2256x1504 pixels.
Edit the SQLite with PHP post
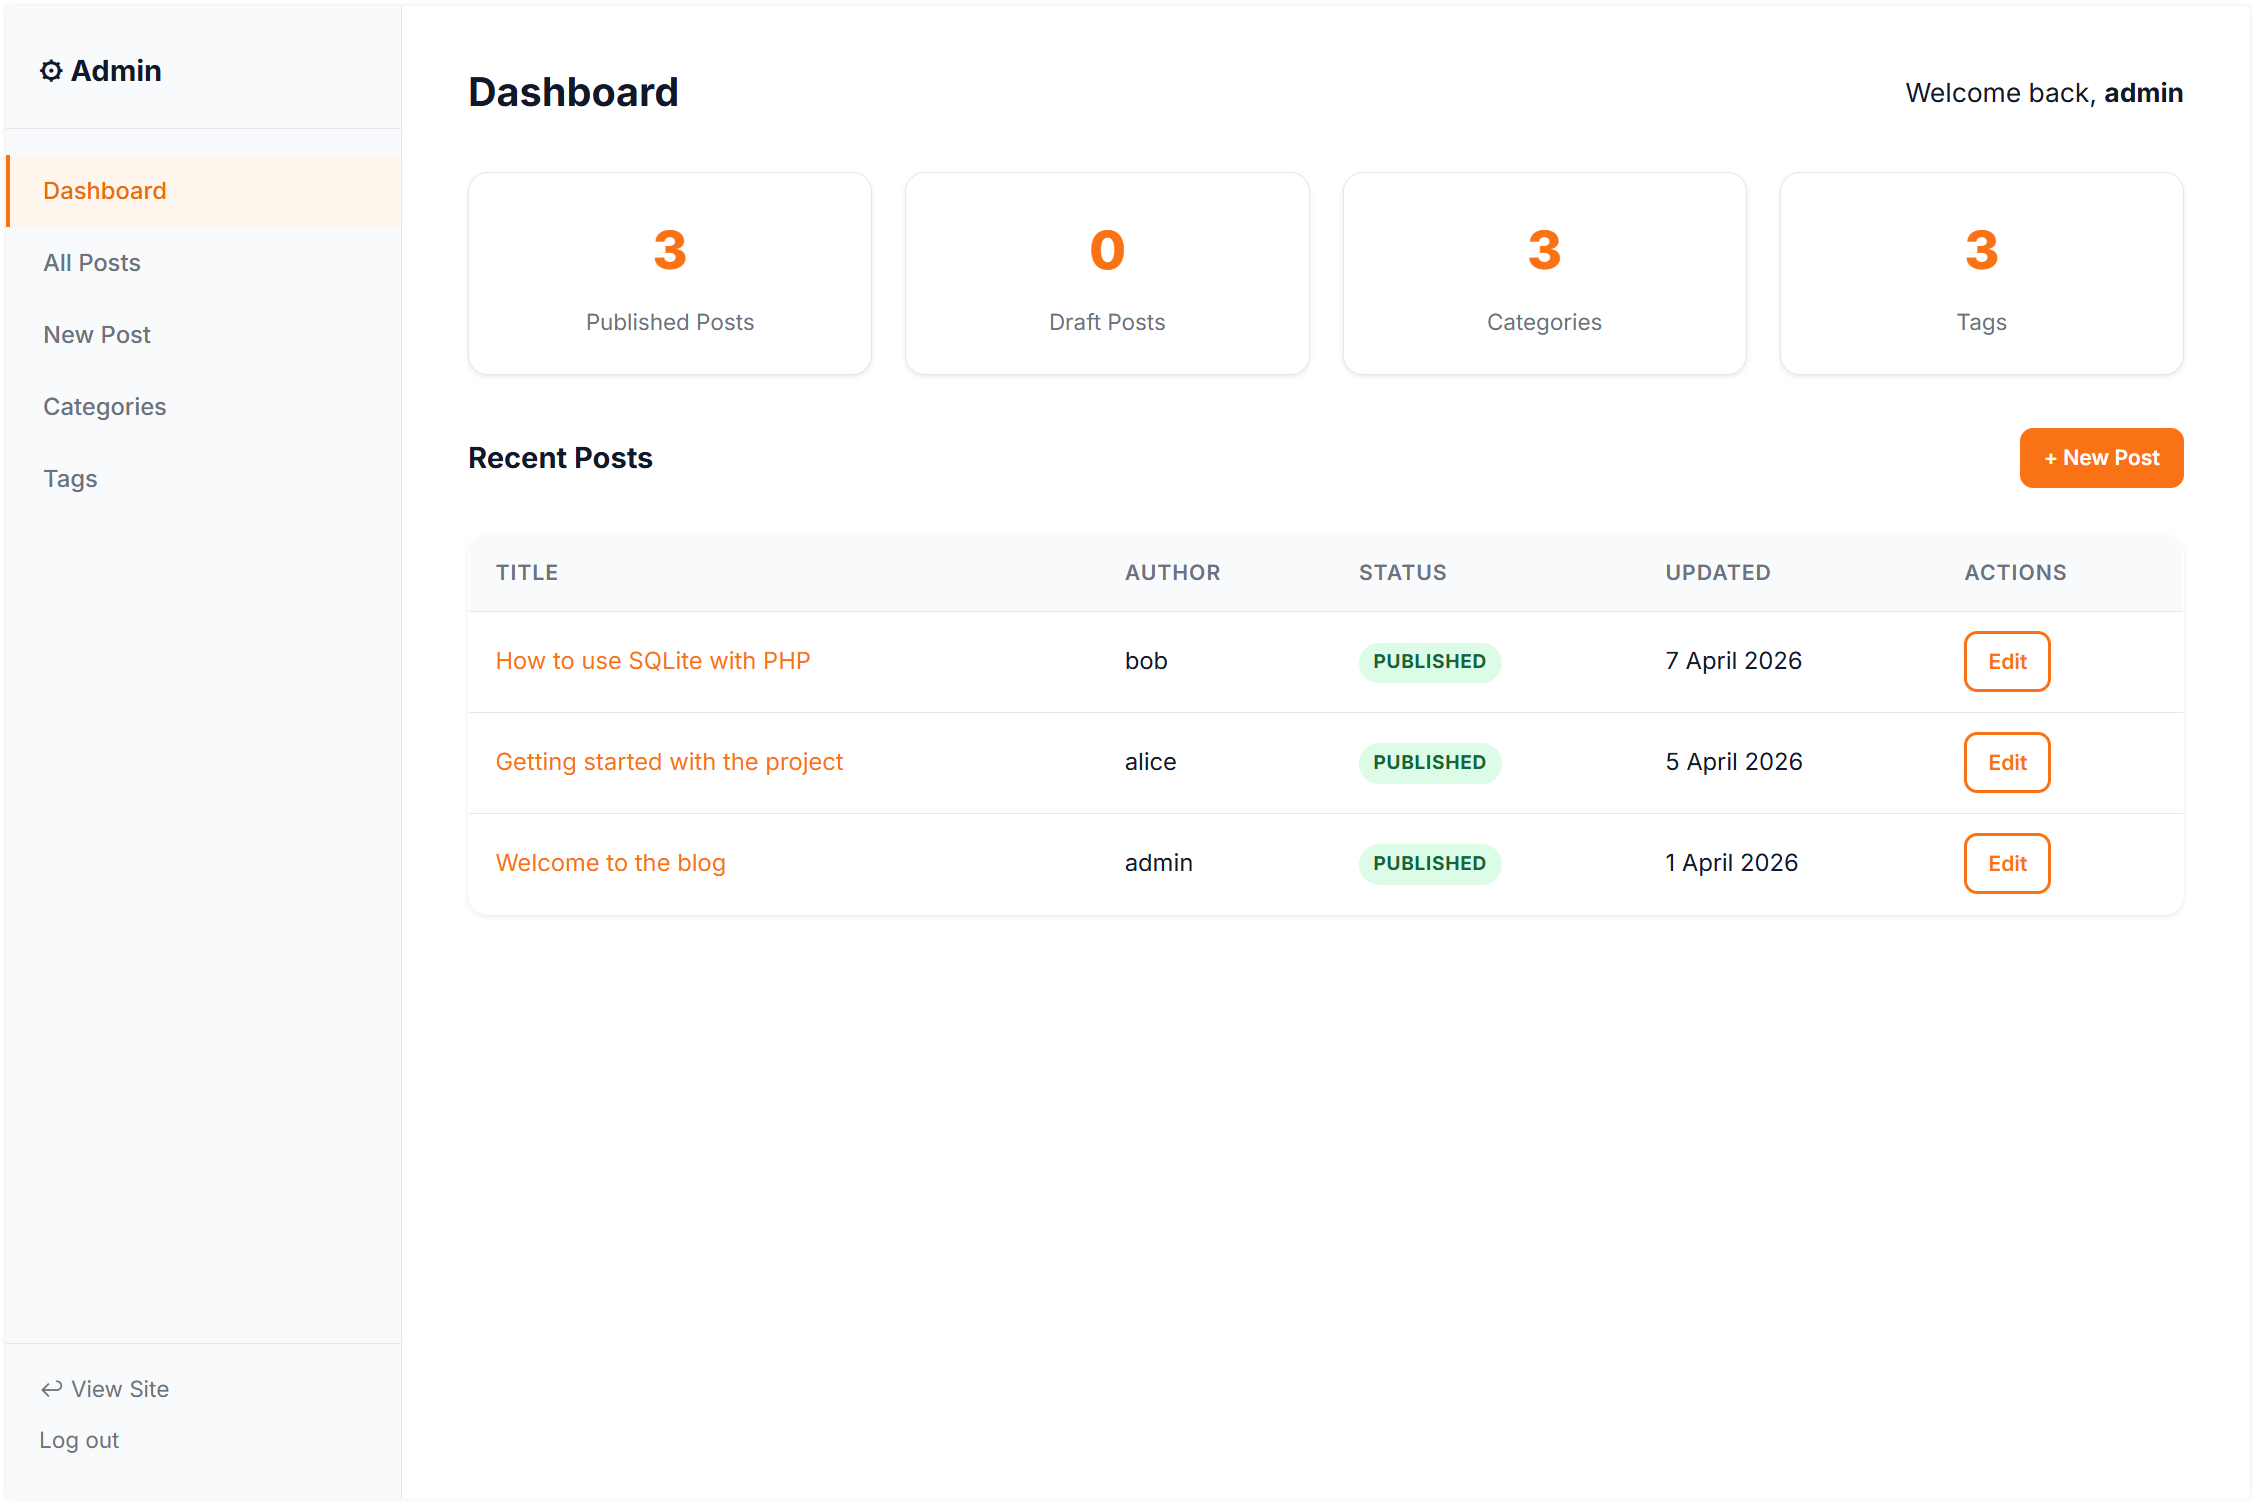(2006, 661)
